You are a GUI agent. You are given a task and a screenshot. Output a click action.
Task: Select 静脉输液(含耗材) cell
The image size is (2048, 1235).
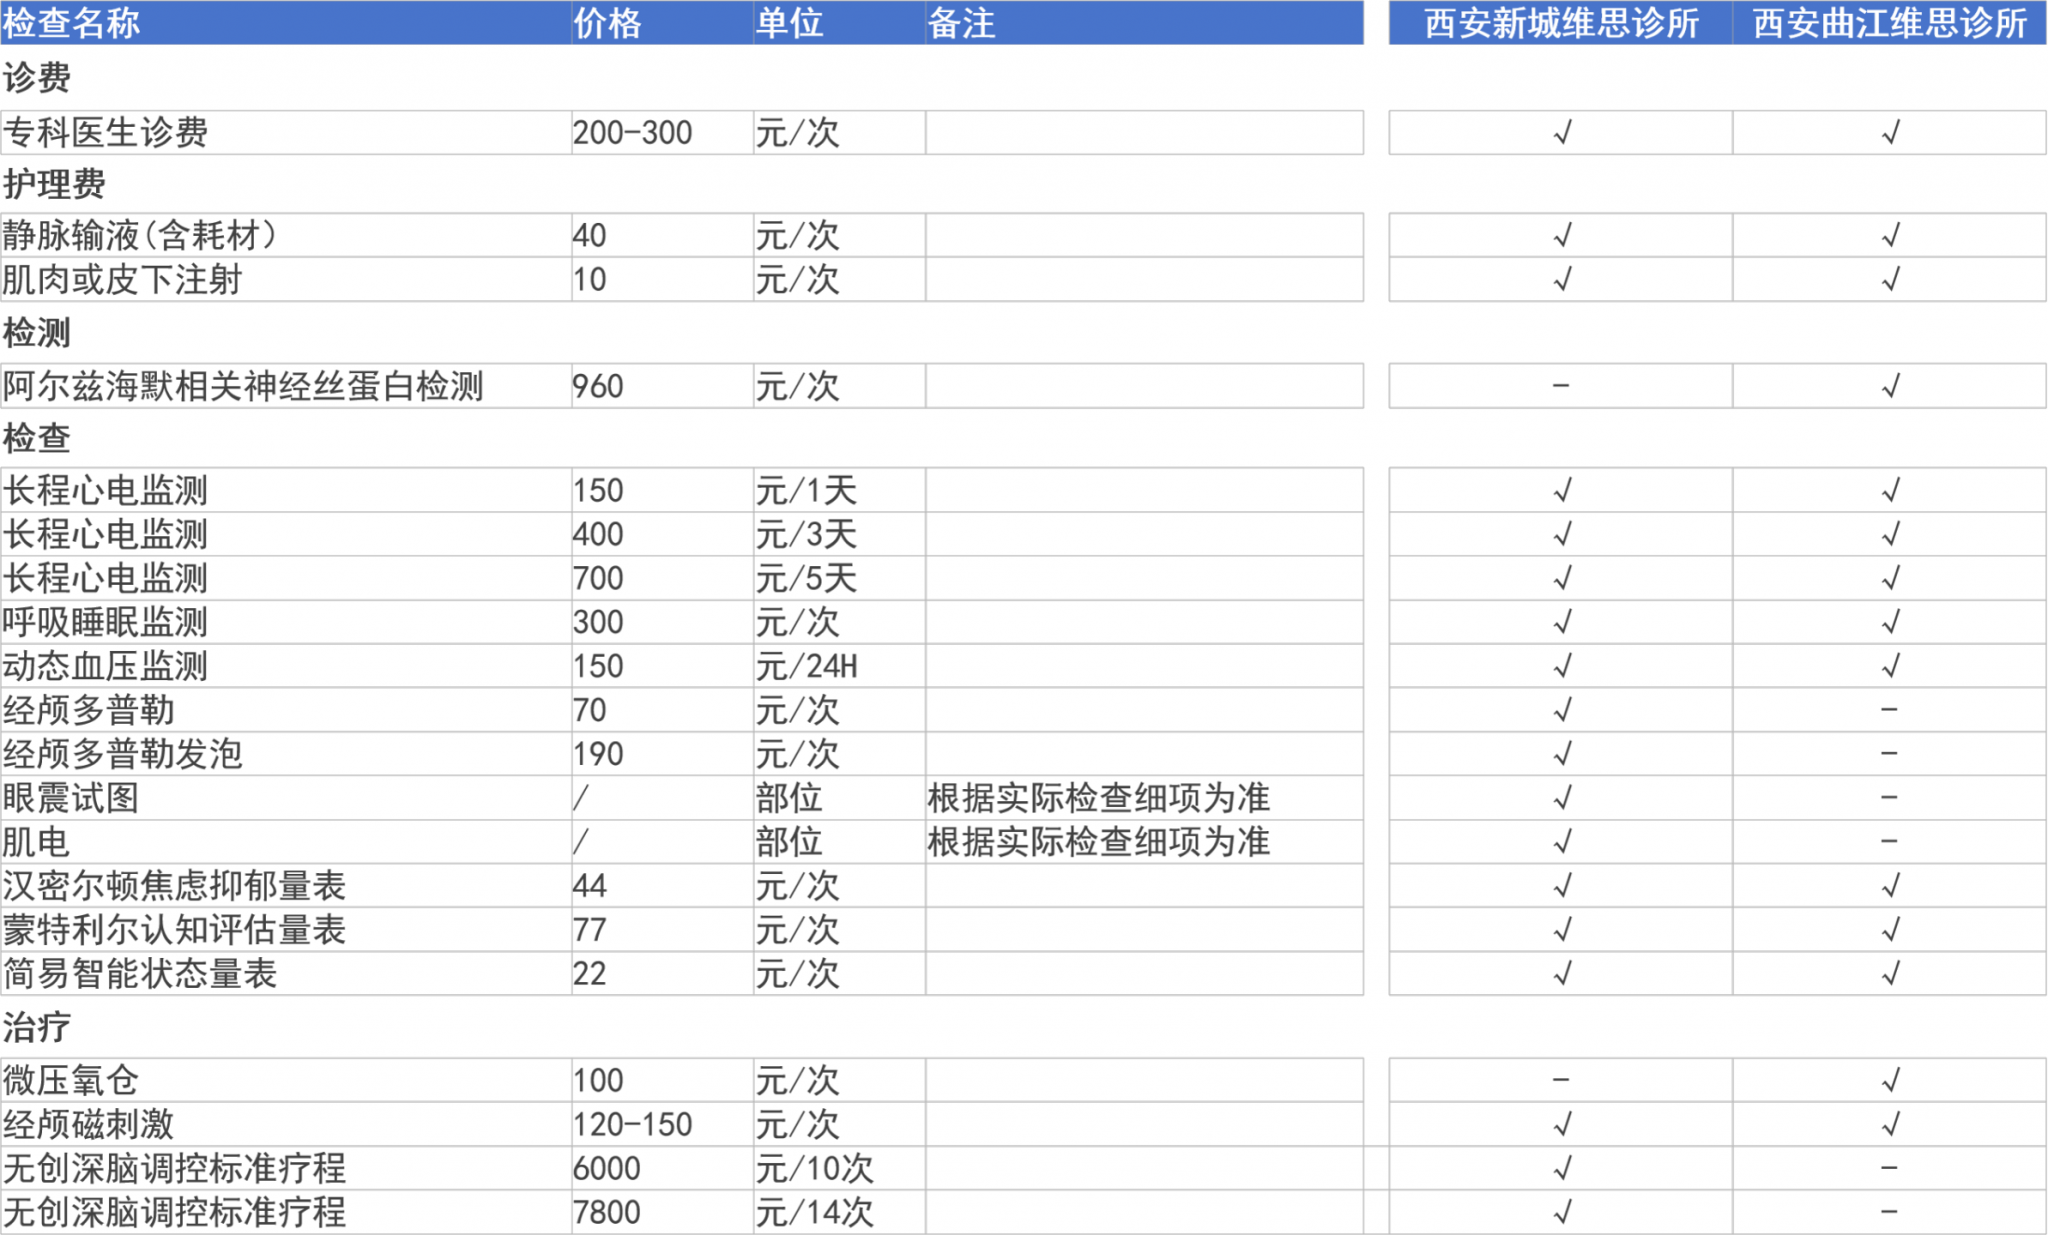tap(286, 235)
